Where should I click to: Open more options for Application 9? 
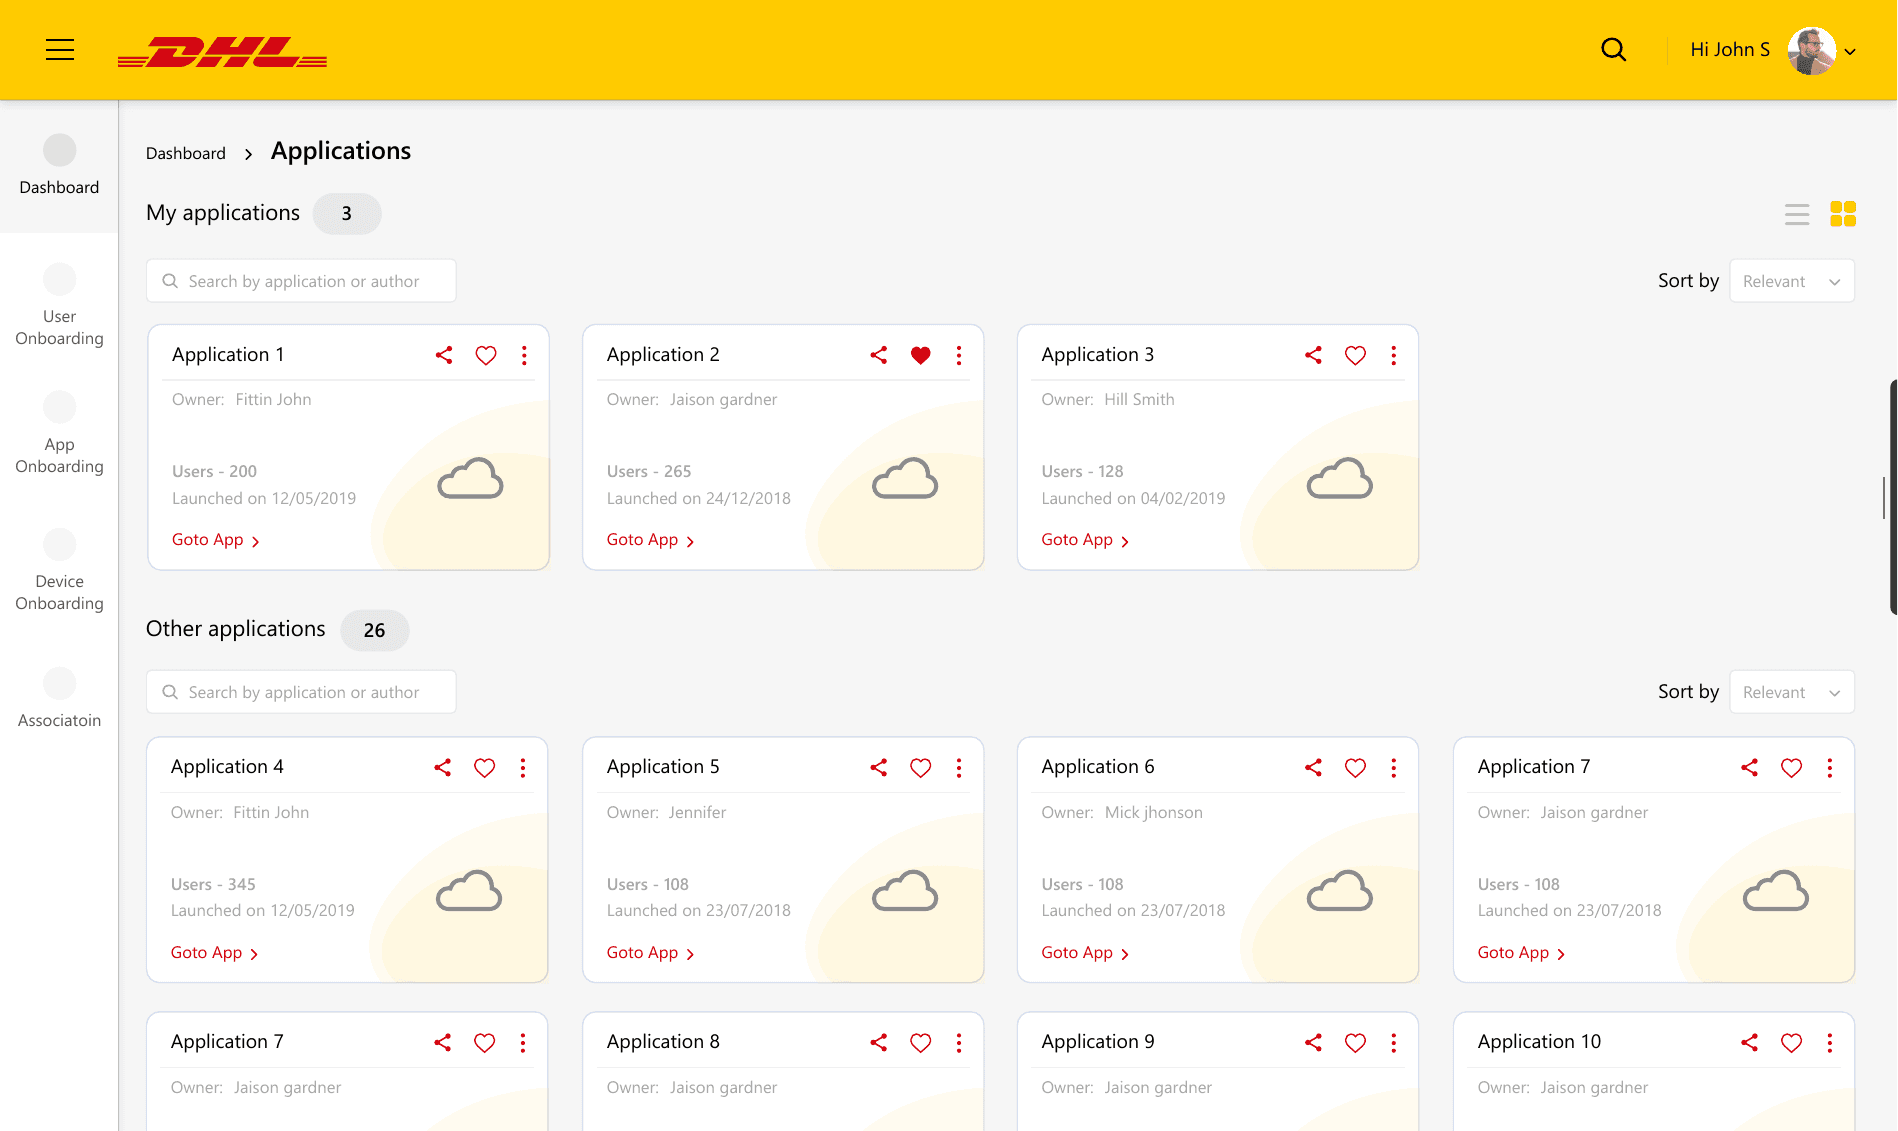point(1394,1043)
